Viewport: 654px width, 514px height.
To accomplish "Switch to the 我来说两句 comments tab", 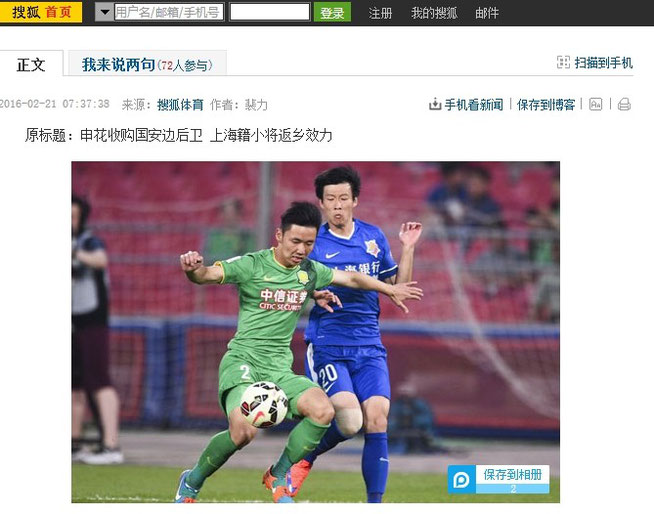I will pos(147,65).
